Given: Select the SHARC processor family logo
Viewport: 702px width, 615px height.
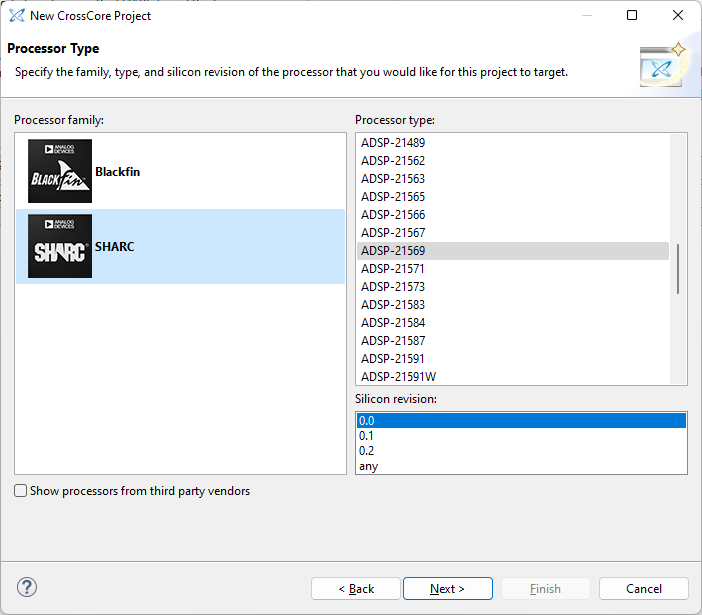Looking at the screenshot, I should click(x=60, y=246).
